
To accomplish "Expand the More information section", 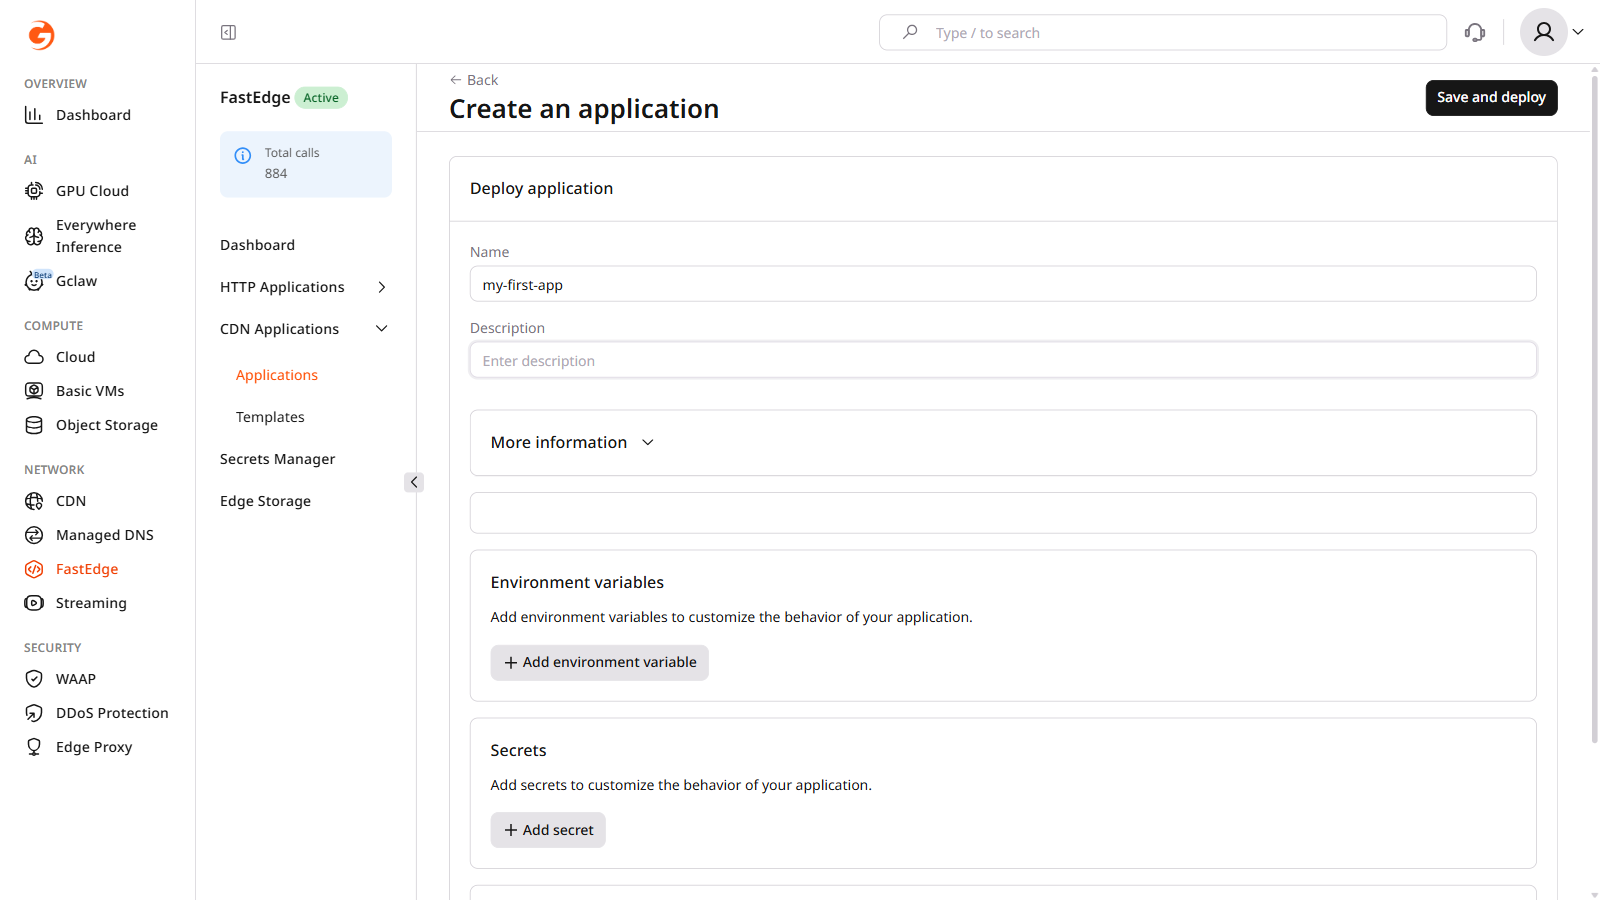I will 572,442.
